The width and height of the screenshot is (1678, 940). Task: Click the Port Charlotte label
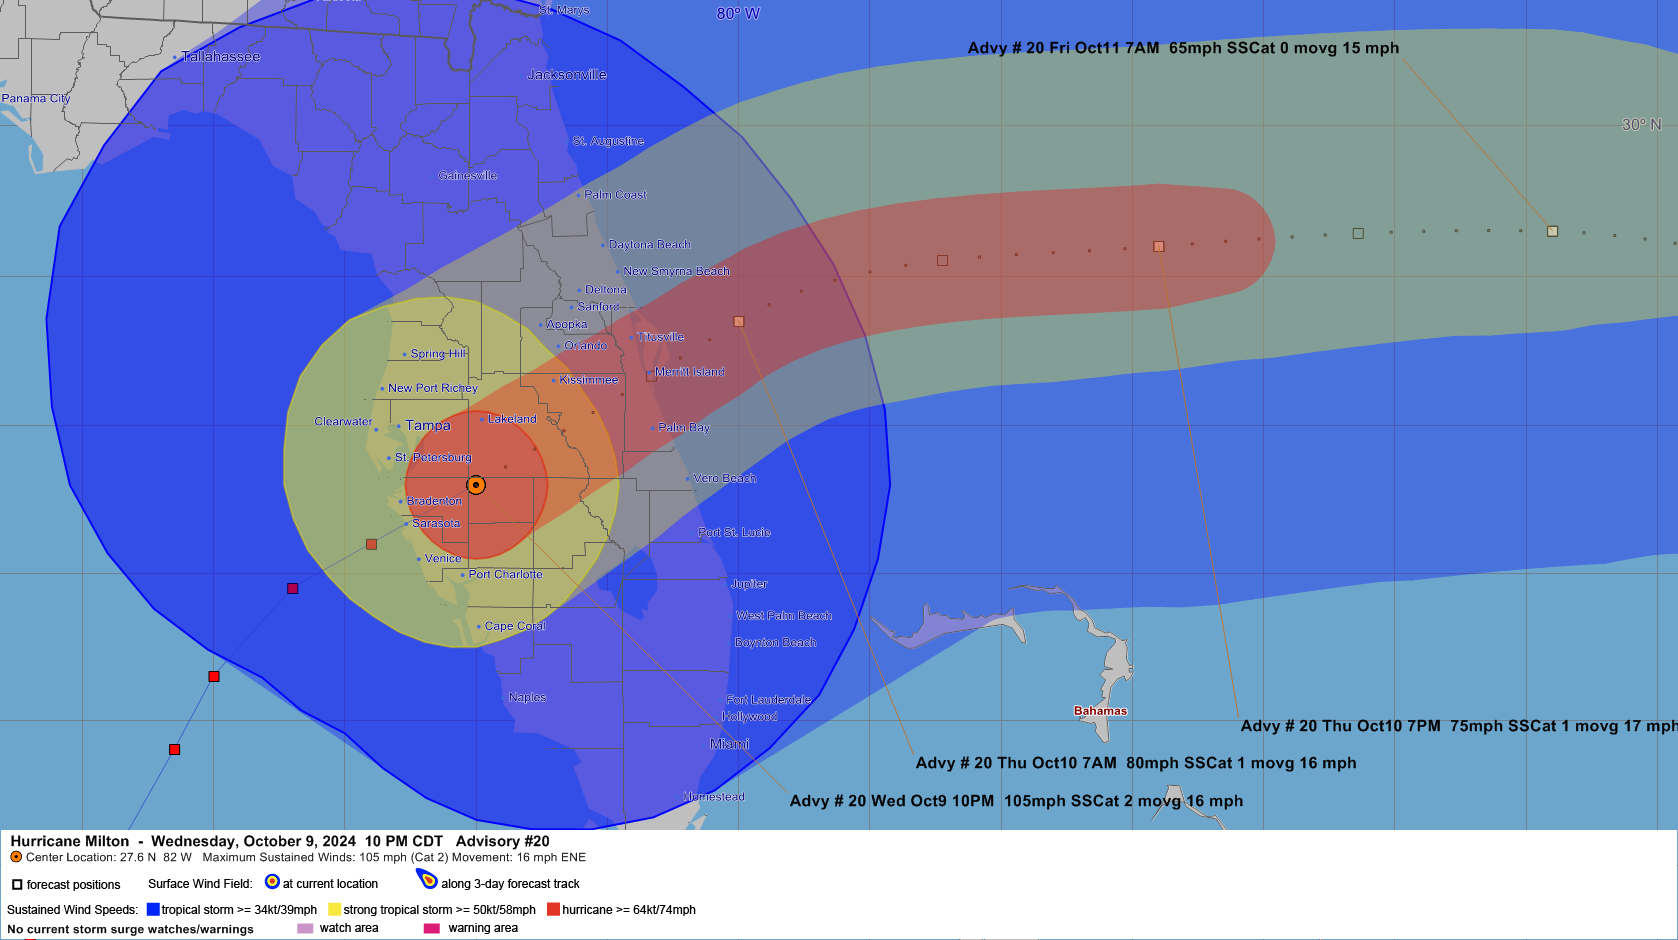(506, 574)
